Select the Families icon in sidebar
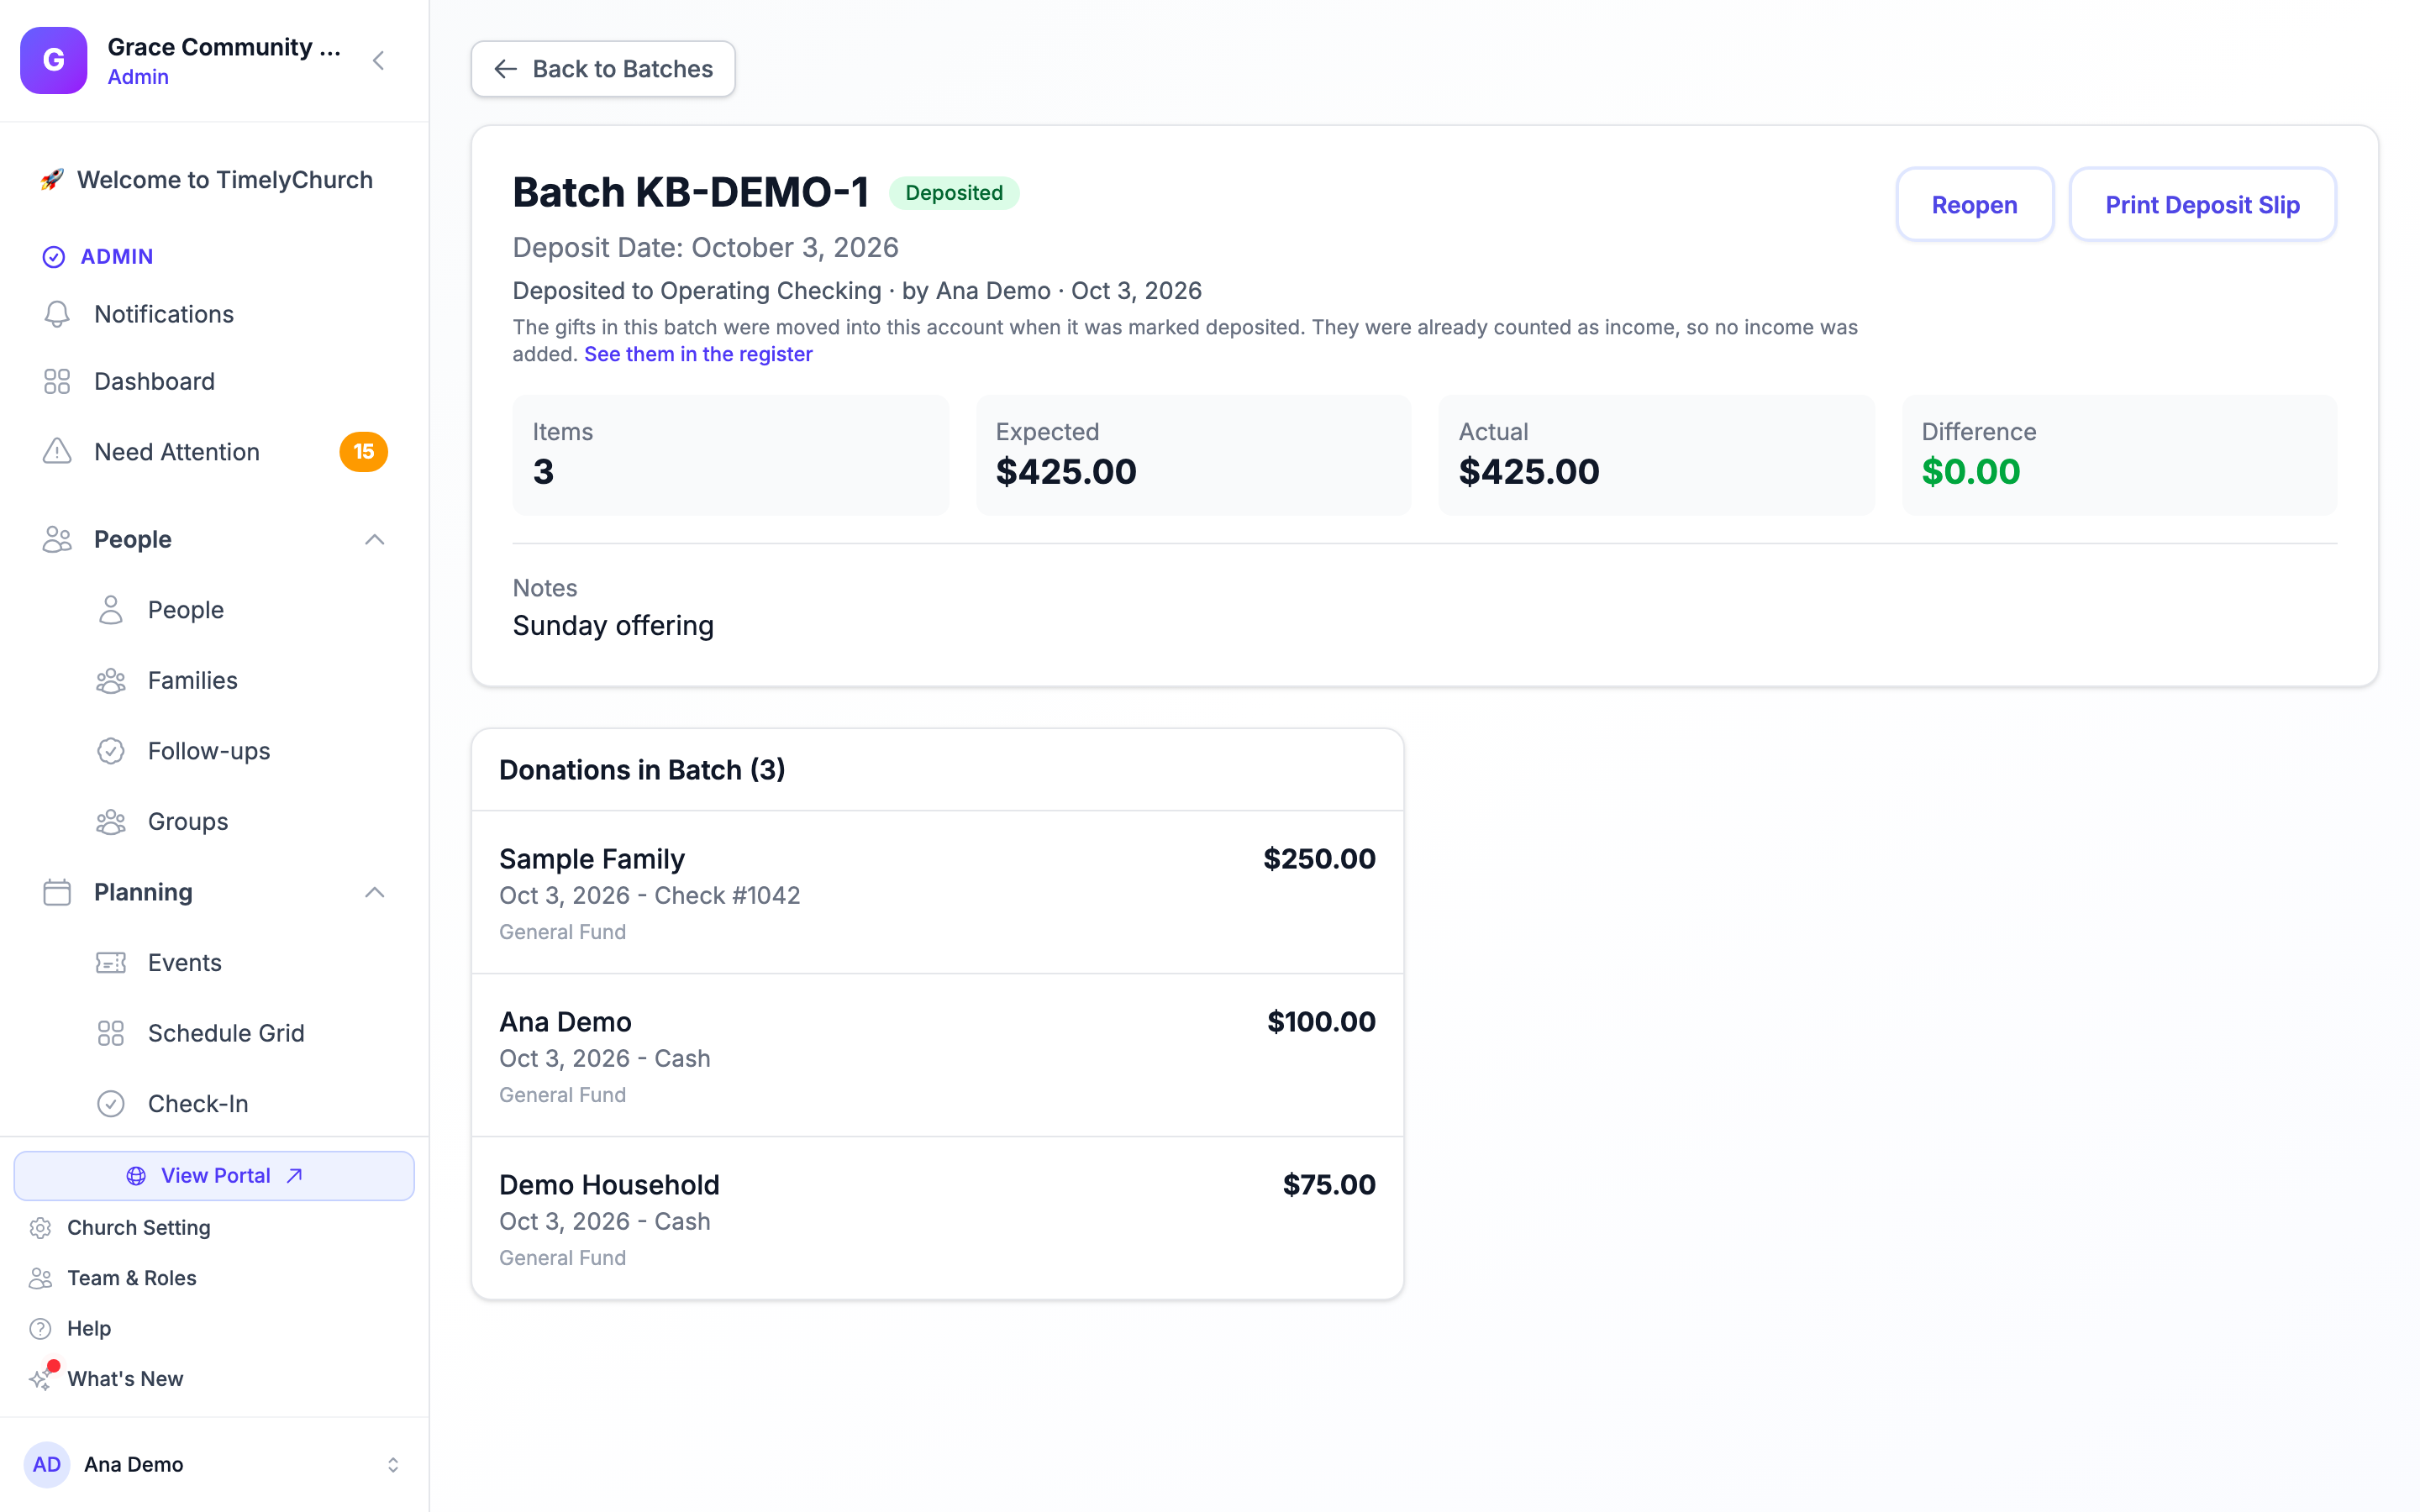 click(111, 680)
